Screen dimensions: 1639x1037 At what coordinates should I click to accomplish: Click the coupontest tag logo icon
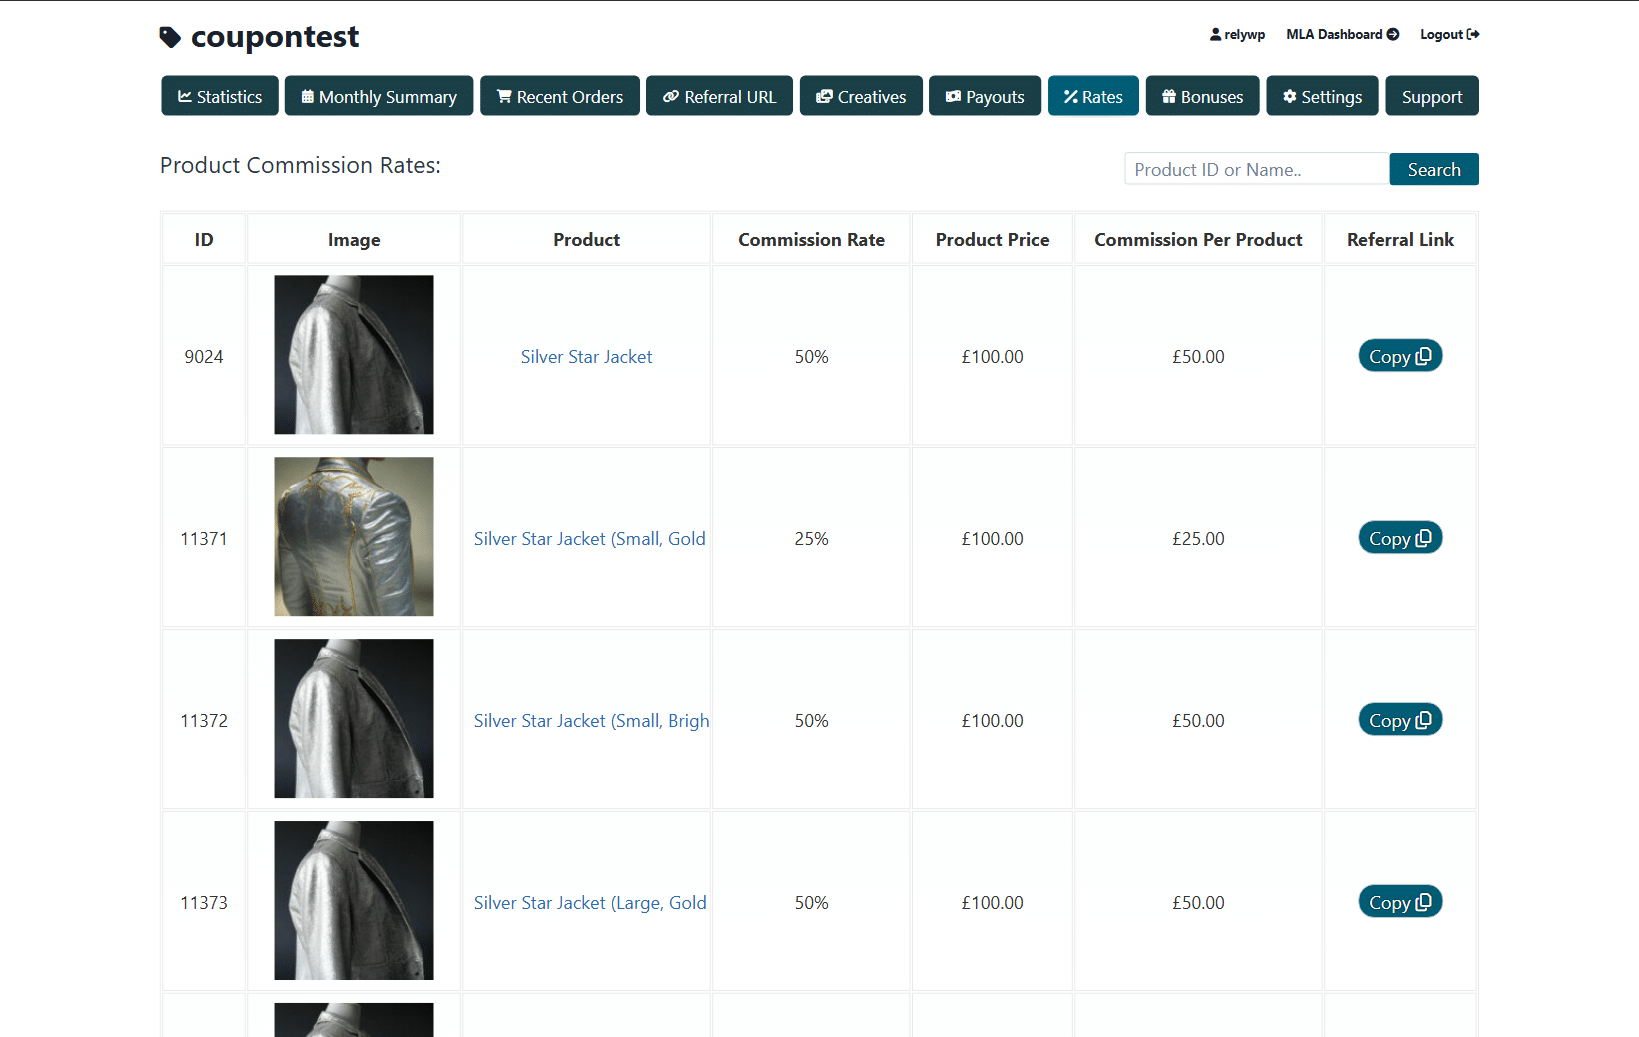pos(170,37)
